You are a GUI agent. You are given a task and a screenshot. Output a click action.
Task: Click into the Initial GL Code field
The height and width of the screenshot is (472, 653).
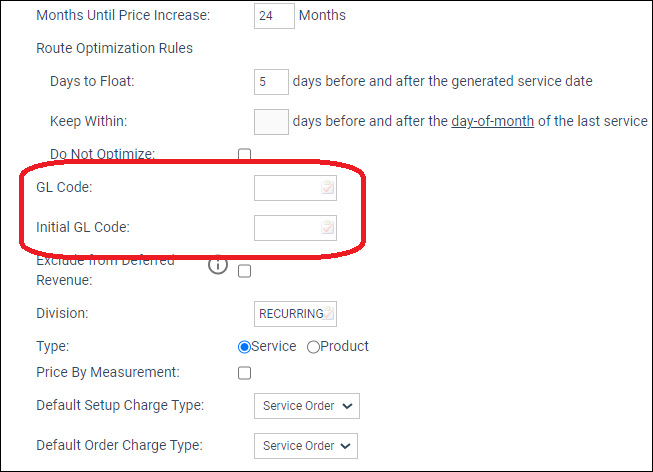click(287, 227)
